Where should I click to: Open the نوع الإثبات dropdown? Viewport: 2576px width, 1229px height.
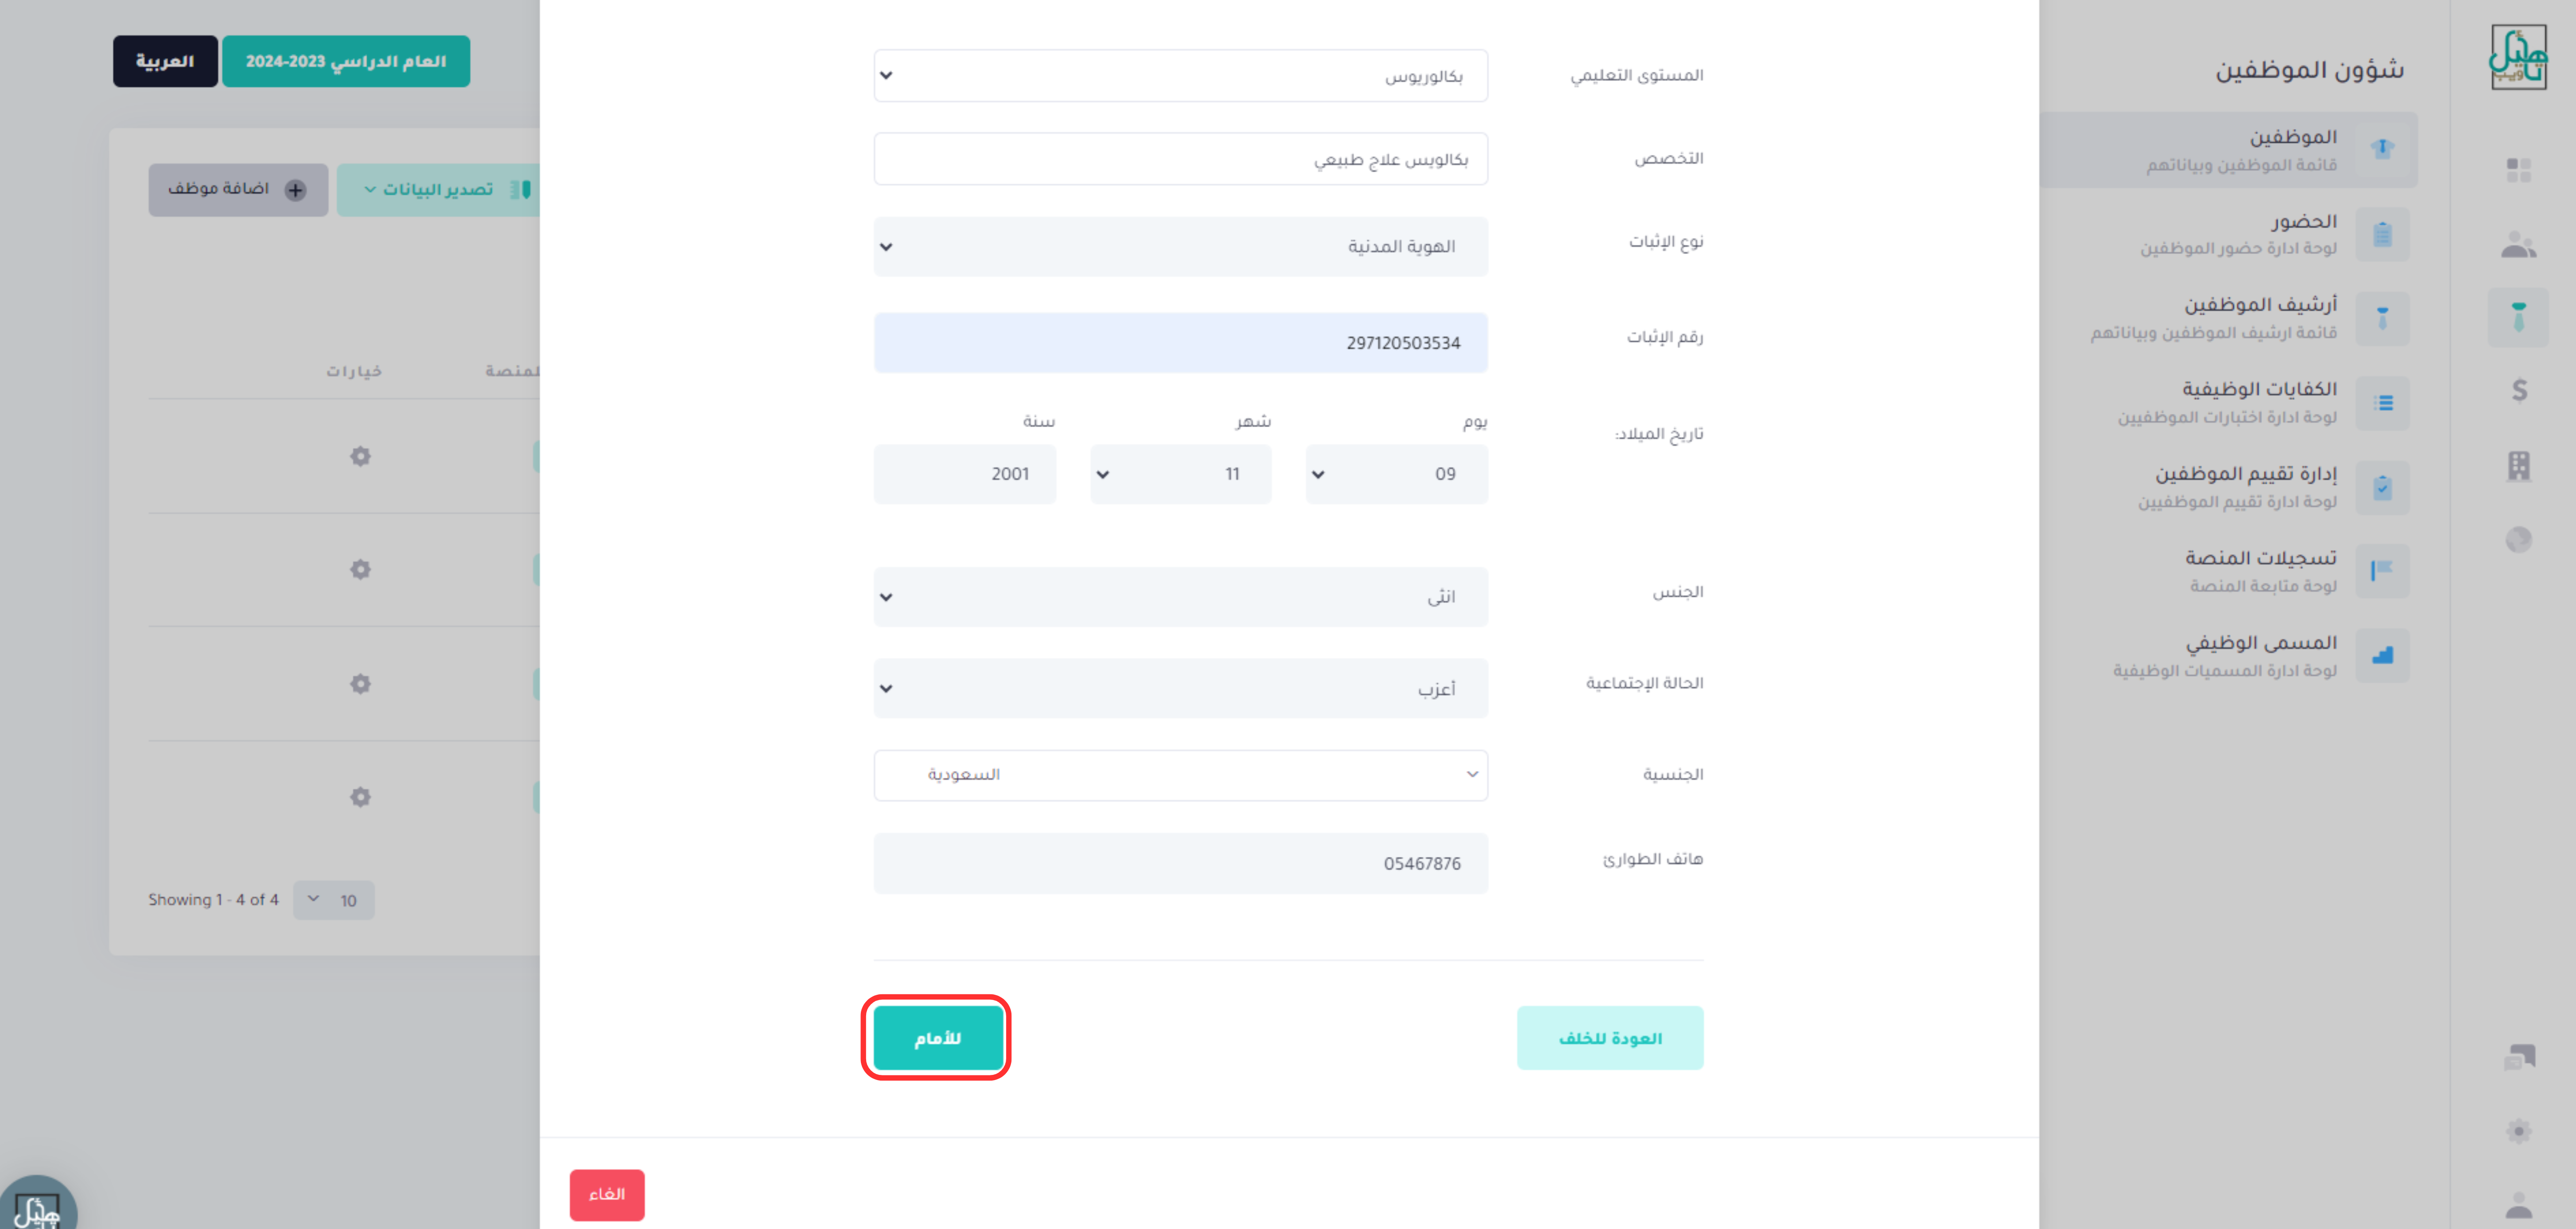[1180, 247]
